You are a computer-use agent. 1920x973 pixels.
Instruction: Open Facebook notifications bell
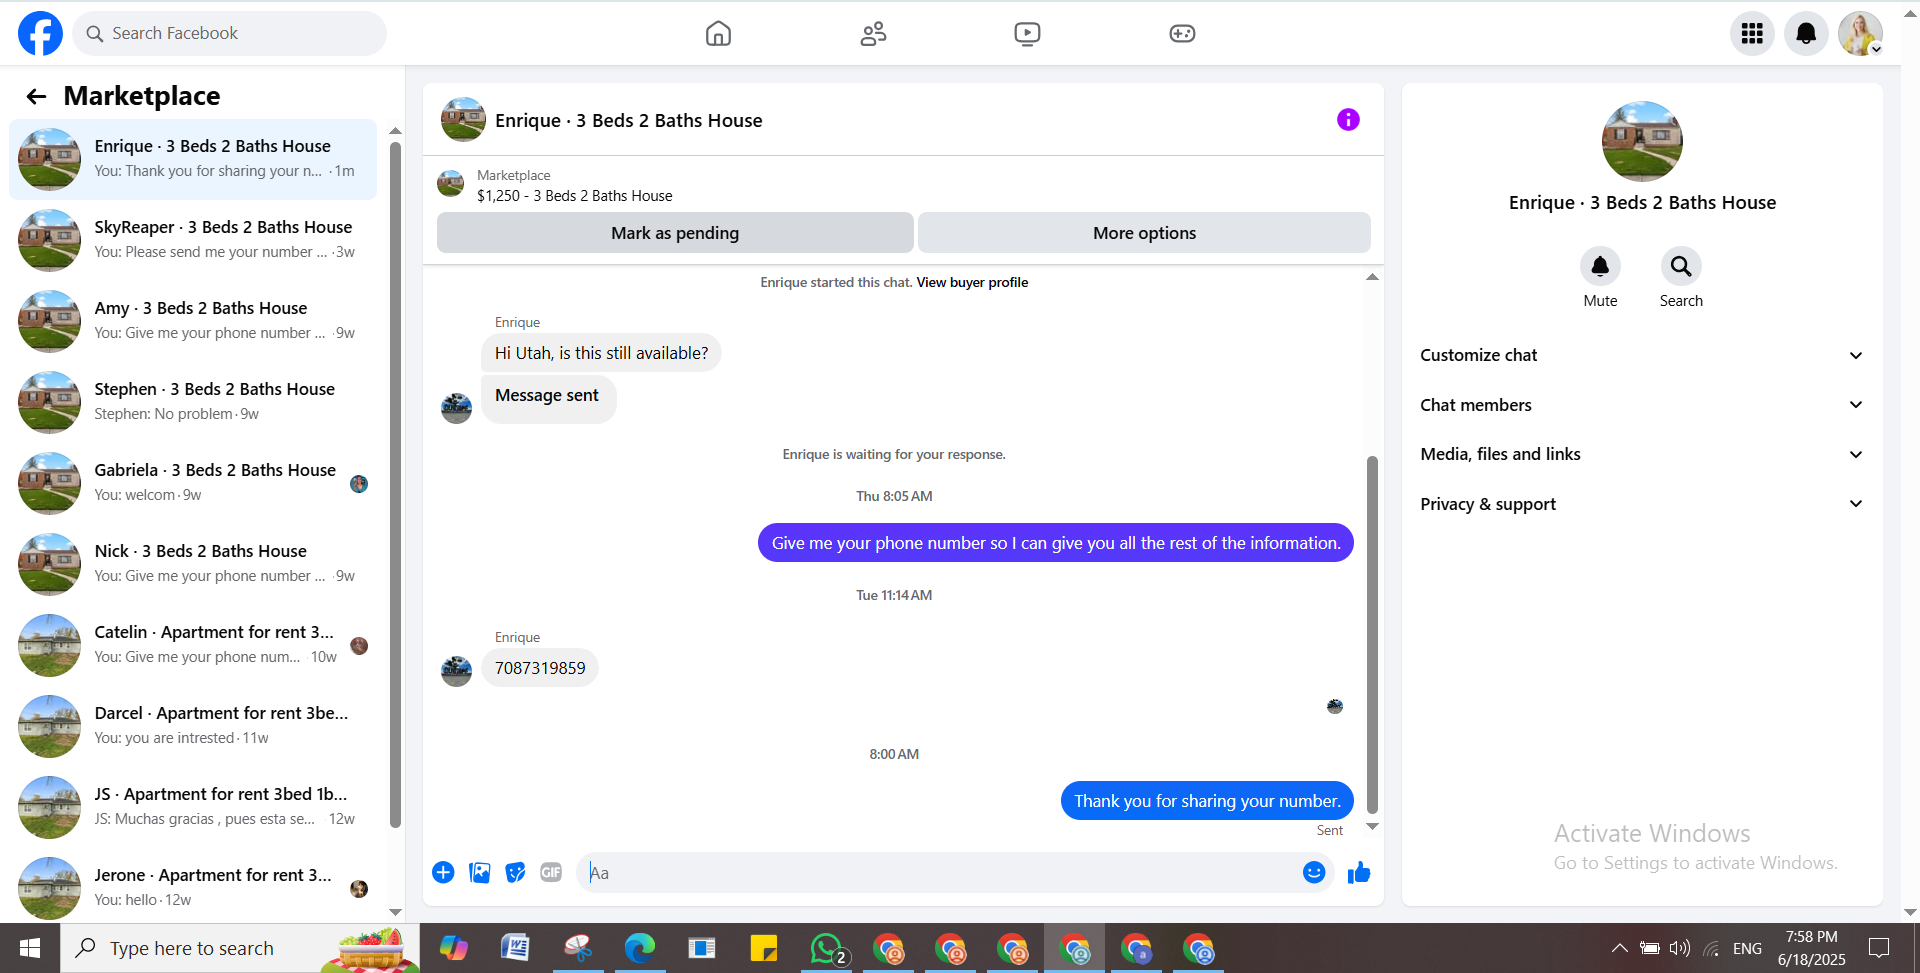coord(1806,34)
